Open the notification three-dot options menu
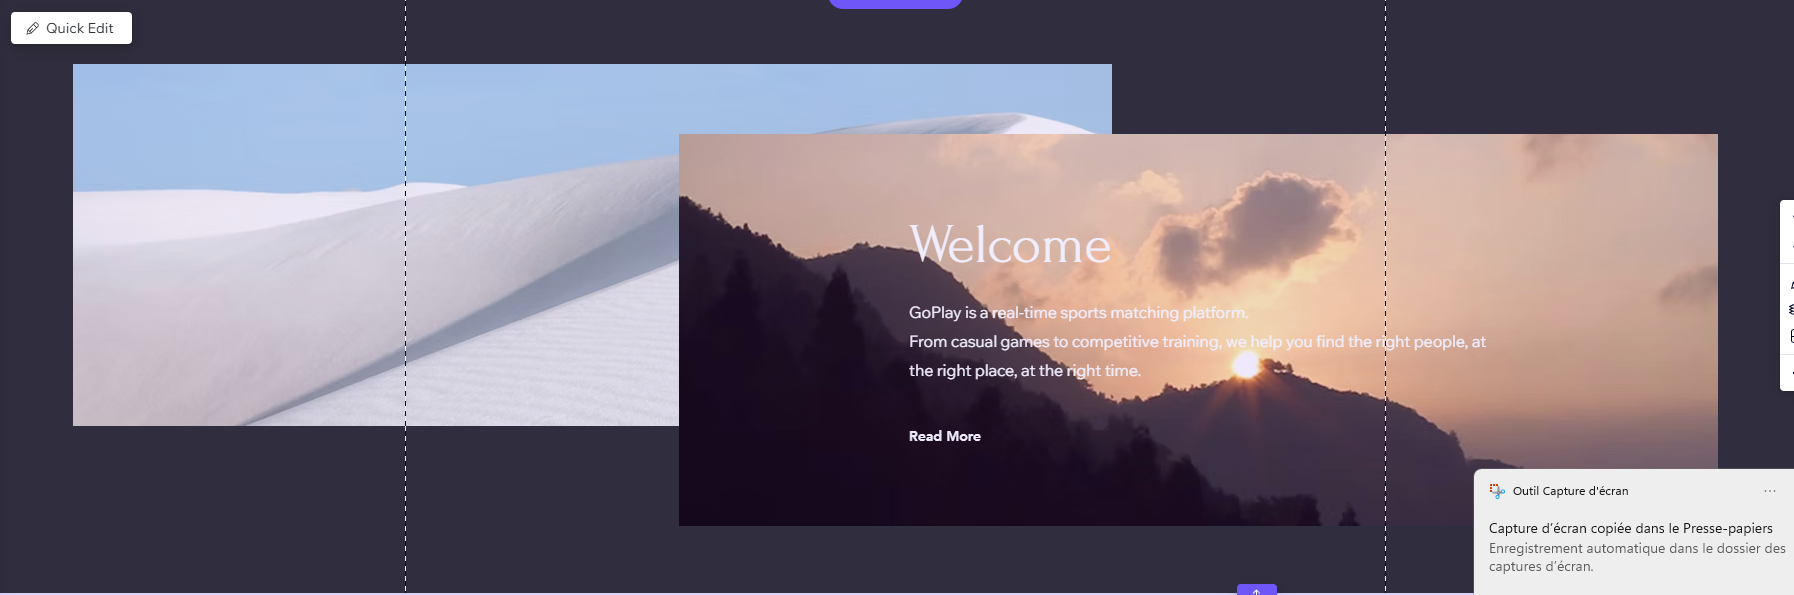 coord(1770,491)
